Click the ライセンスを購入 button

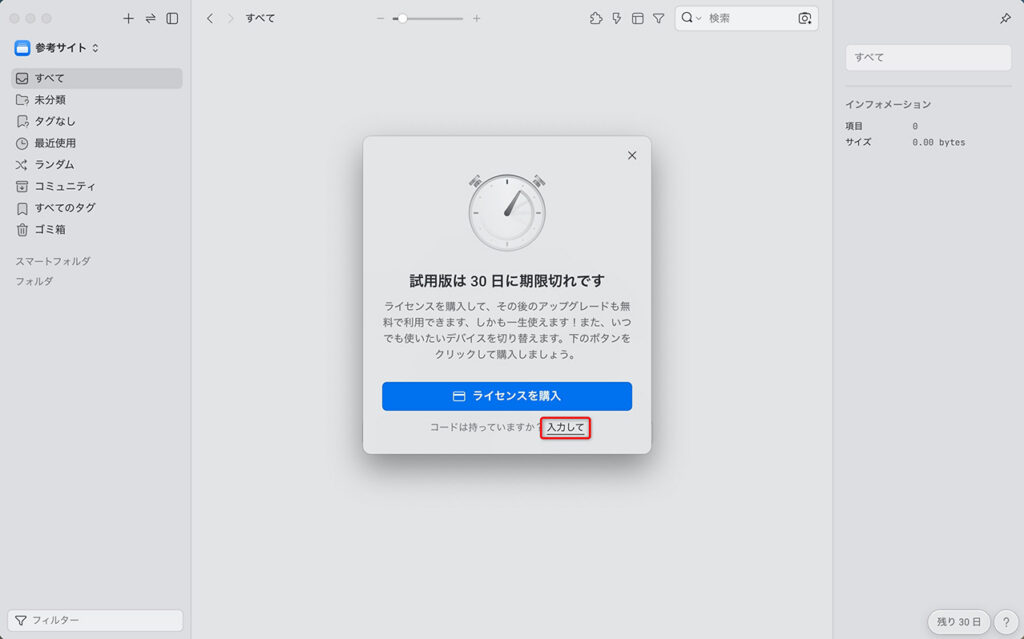[x=507, y=396]
